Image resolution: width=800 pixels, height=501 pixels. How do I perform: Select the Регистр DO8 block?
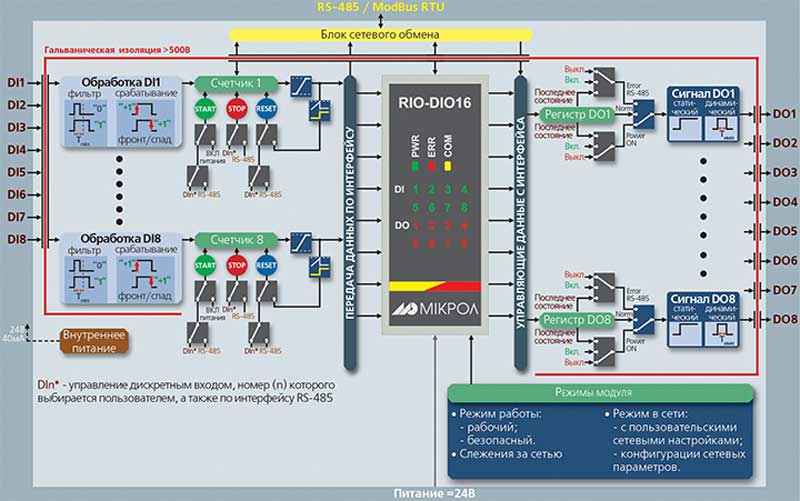(x=577, y=320)
